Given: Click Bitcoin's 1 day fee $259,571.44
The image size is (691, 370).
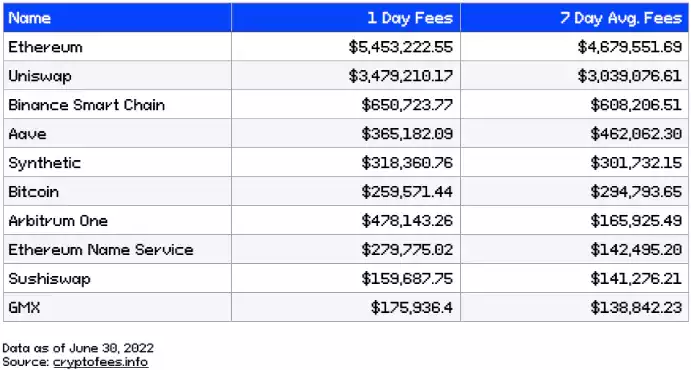Looking at the screenshot, I should (407, 192).
